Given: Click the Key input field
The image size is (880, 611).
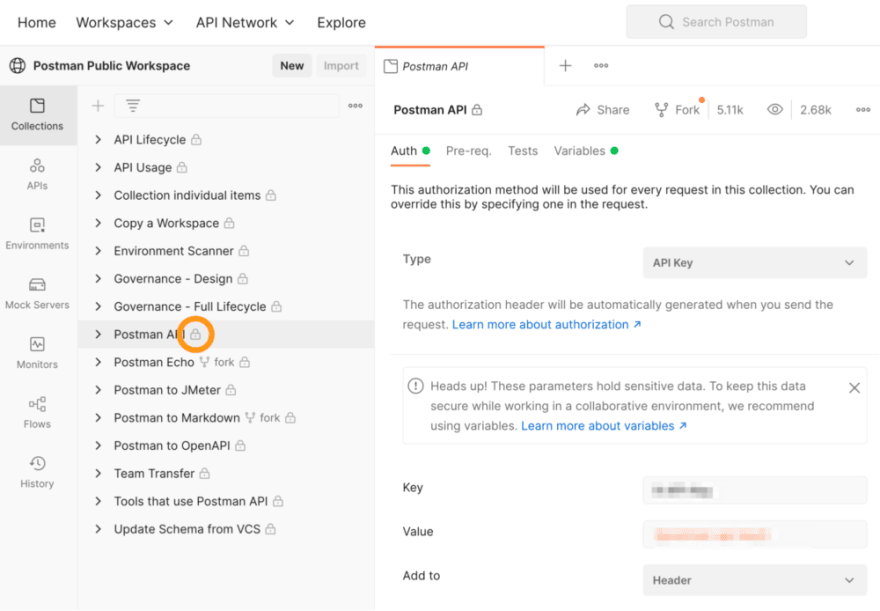Looking at the screenshot, I should click(x=754, y=490).
